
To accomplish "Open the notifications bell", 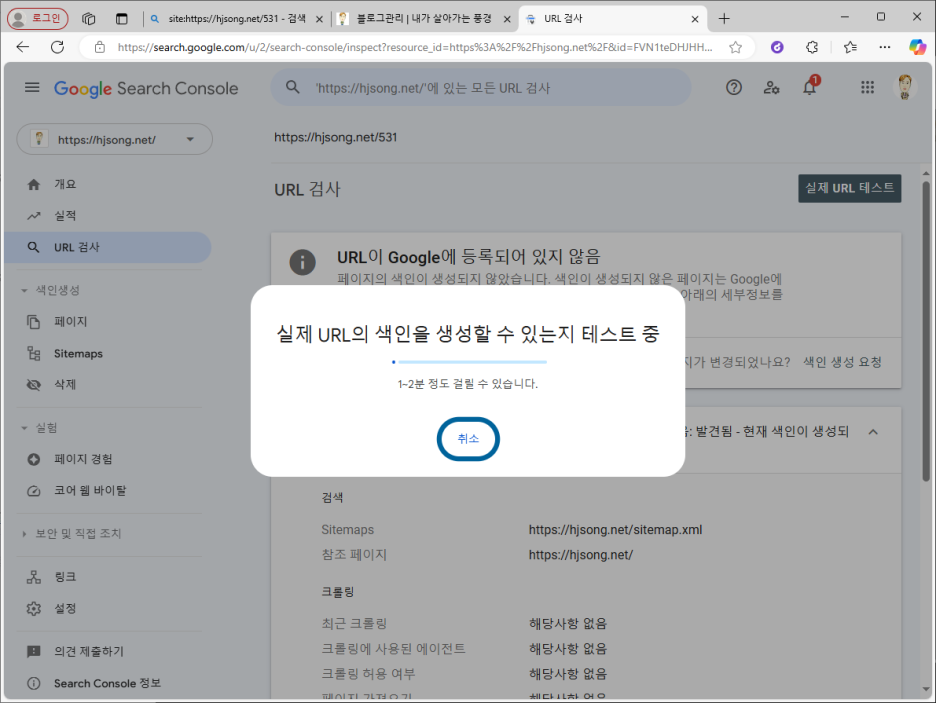I will (809, 87).
